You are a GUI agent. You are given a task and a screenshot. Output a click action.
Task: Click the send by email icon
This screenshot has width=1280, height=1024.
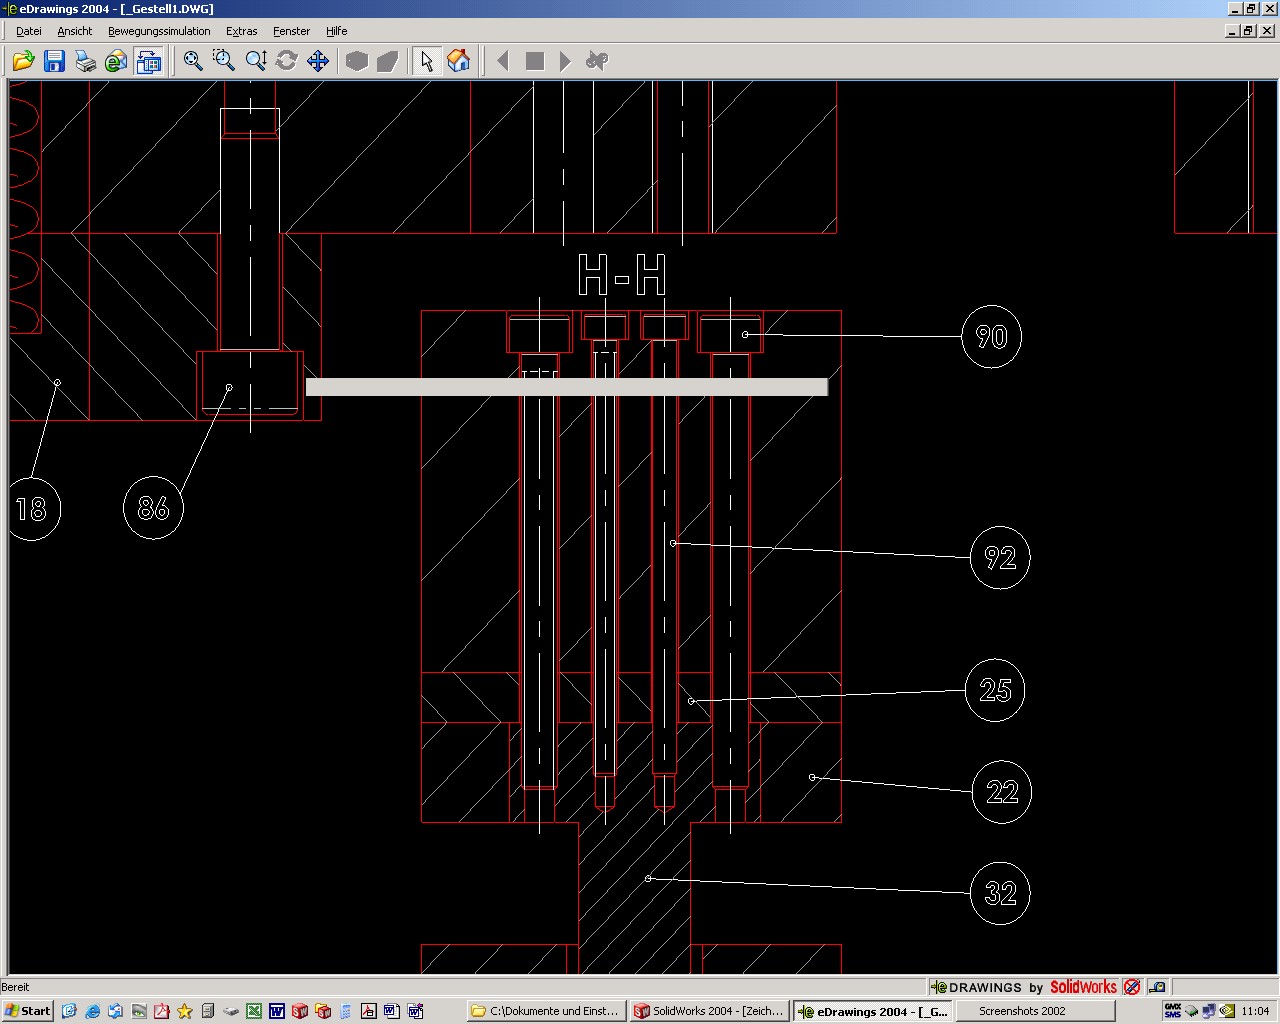click(x=116, y=61)
